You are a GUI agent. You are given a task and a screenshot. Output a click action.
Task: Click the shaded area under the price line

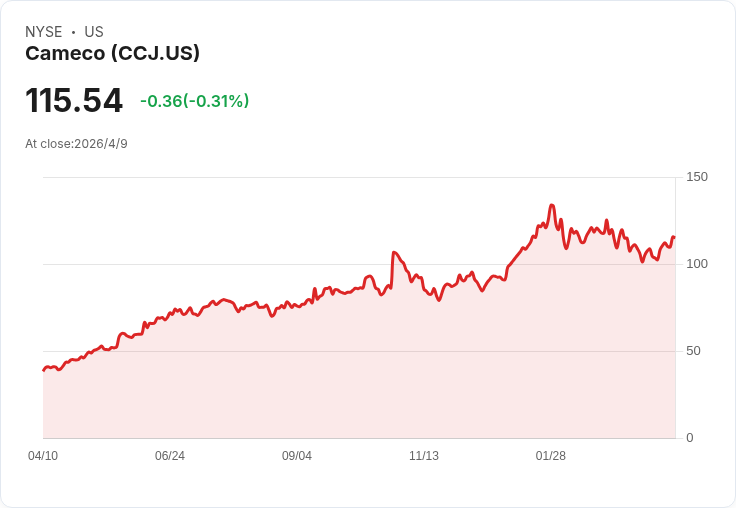click(360, 380)
